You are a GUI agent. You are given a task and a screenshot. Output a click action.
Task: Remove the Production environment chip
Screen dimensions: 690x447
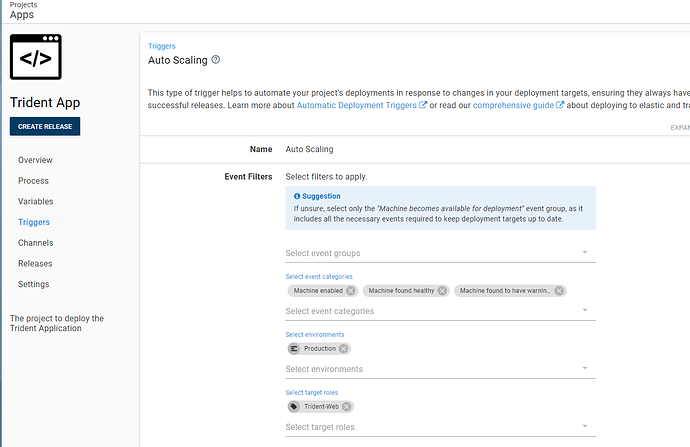pyautogui.click(x=343, y=349)
